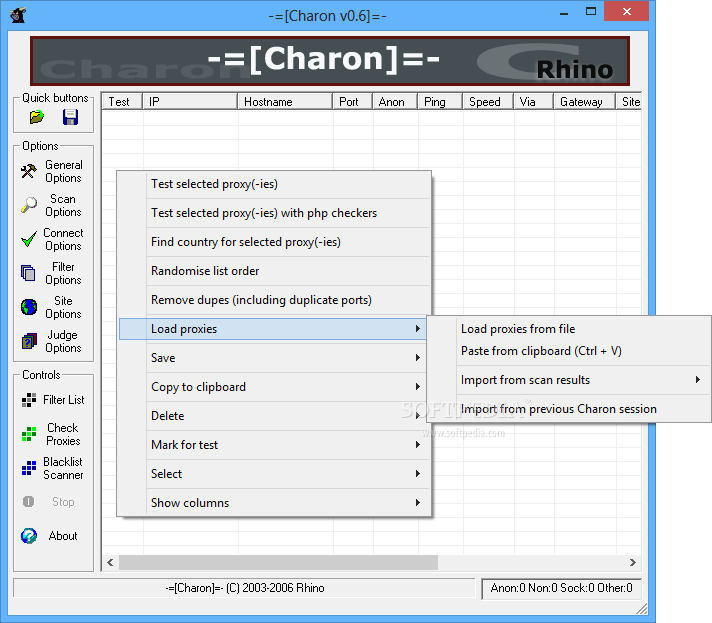This screenshot has width=712, height=623.
Task: Click the Charon app icon in title bar
Action: coord(18,15)
